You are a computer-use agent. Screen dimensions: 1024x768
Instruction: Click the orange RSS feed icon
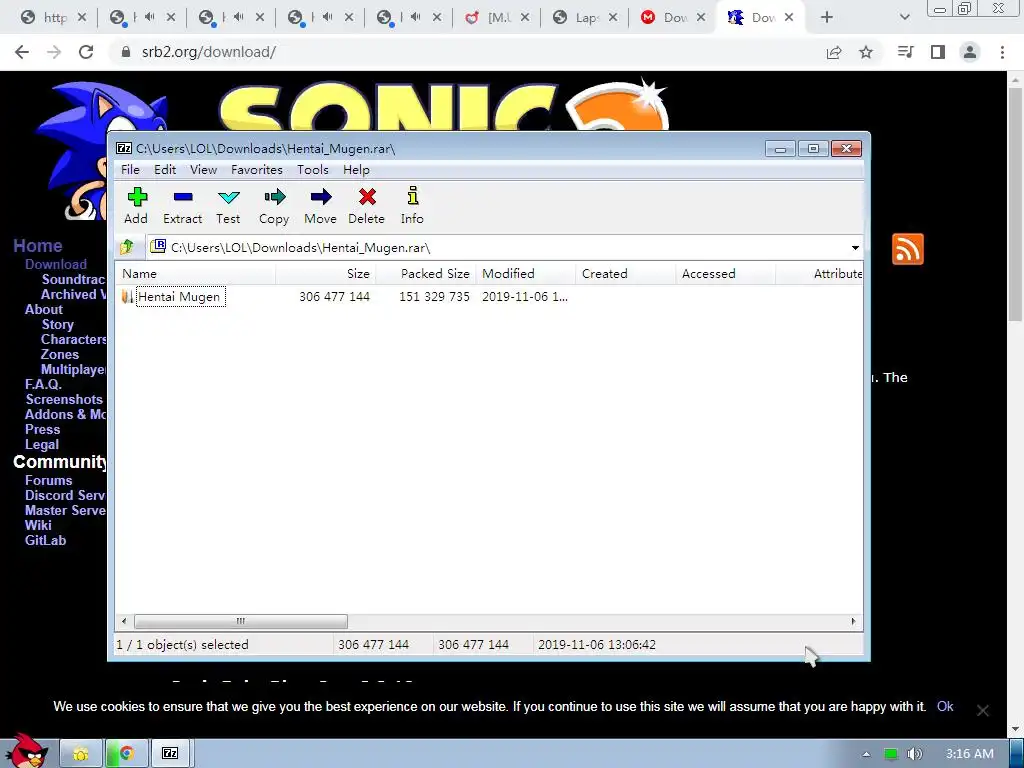[908, 249]
